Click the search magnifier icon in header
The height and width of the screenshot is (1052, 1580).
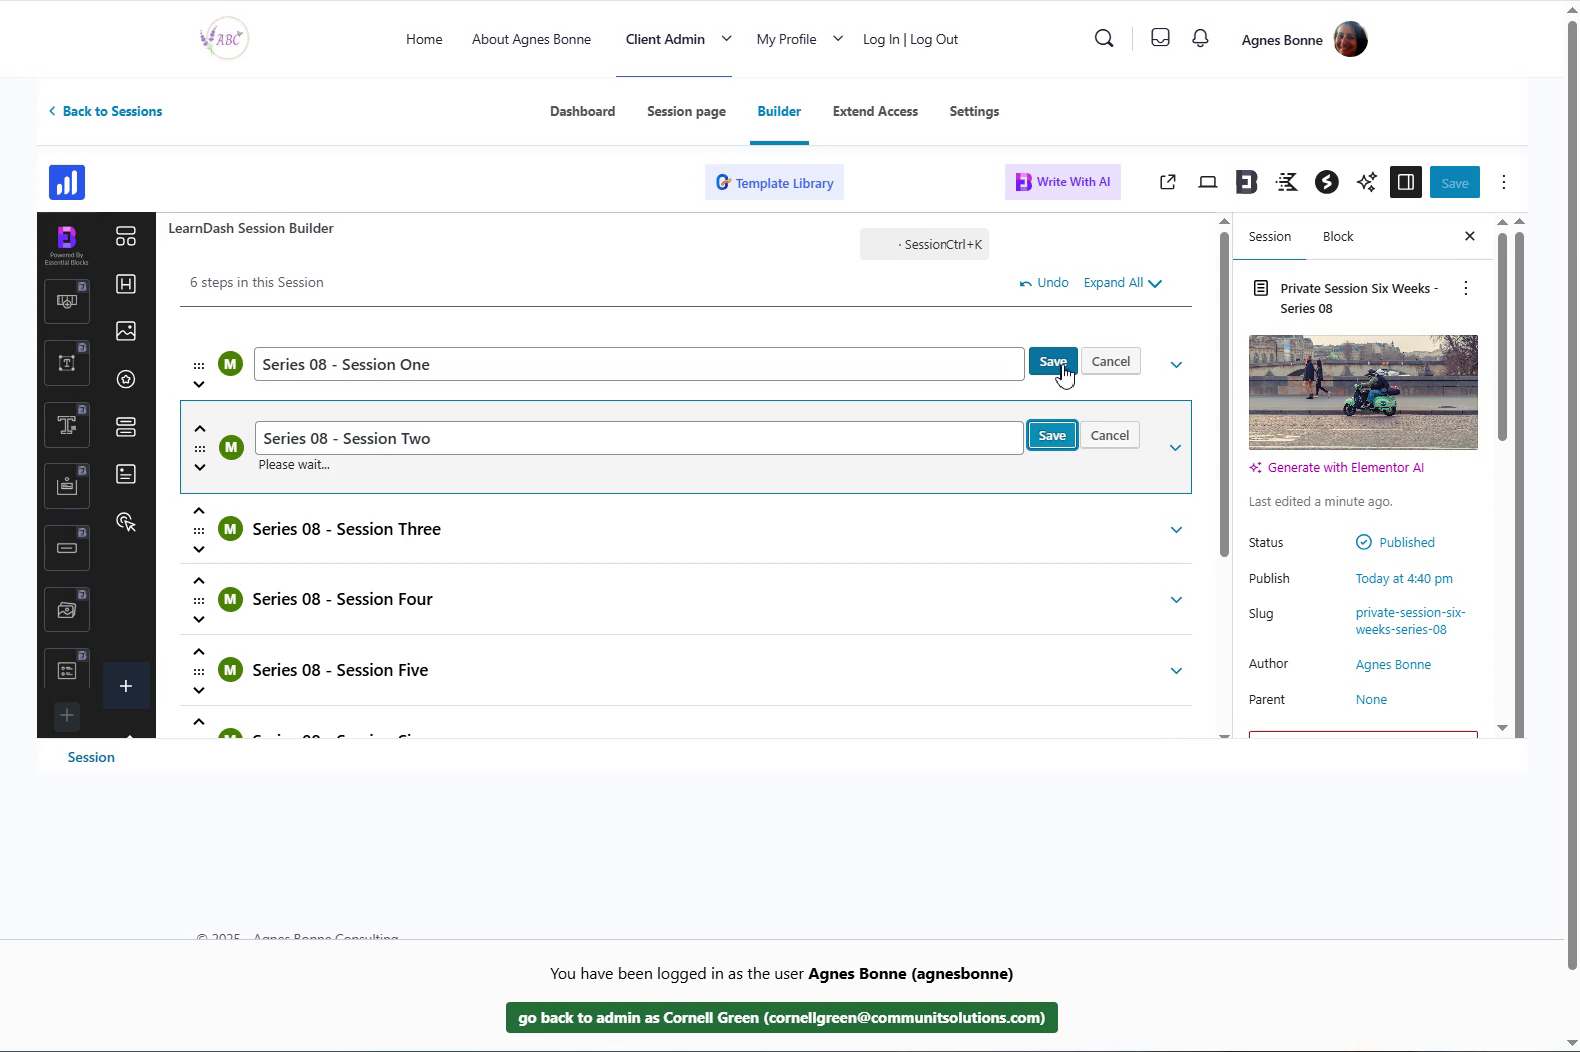[x=1104, y=39]
